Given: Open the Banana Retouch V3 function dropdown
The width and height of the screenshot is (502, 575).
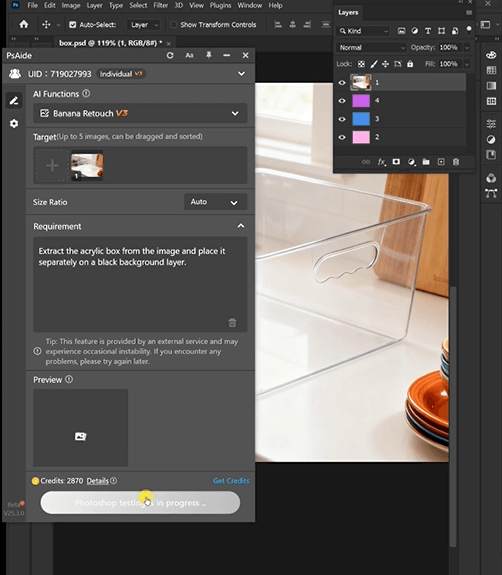Looking at the screenshot, I should pyautogui.click(x=140, y=113).
